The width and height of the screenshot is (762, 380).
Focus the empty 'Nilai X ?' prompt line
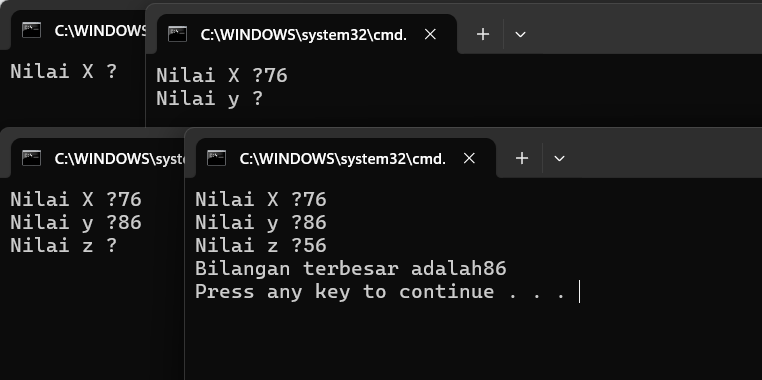coord(64,71)
